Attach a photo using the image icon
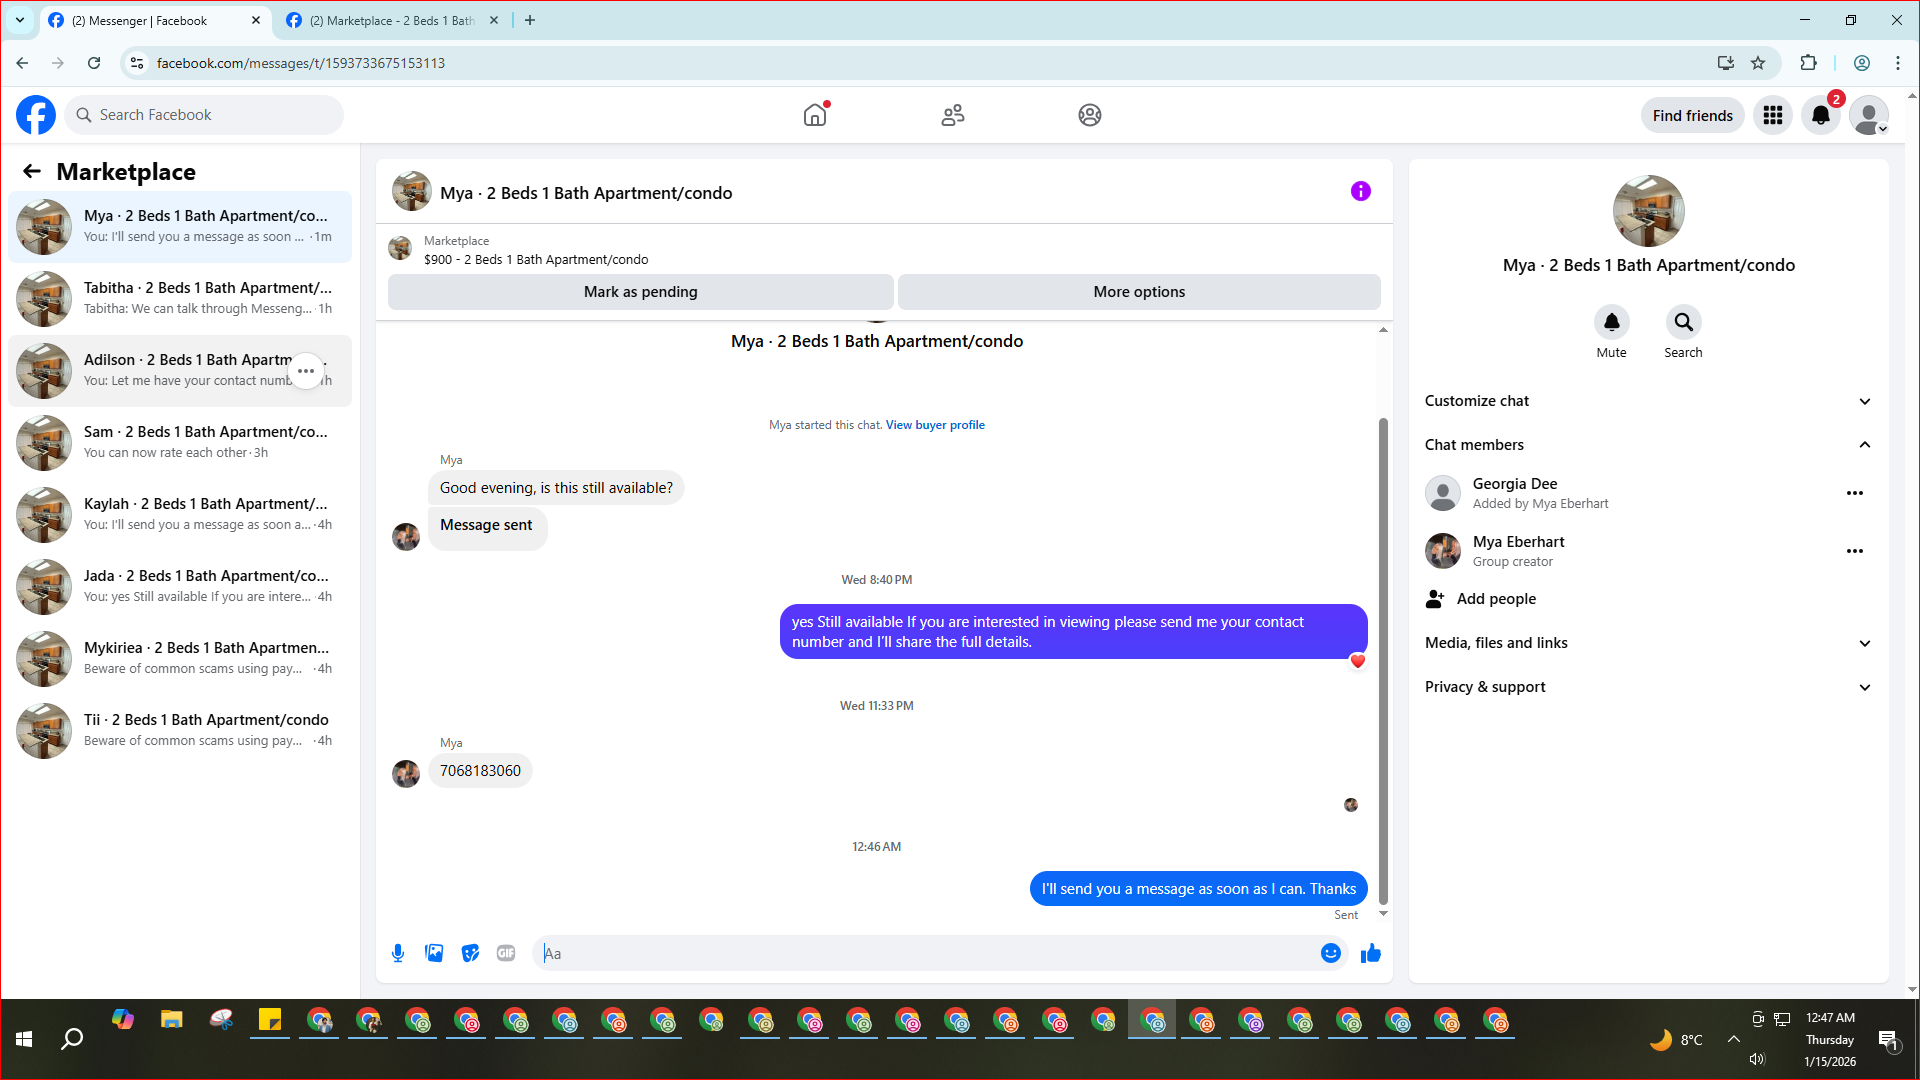The width and height of the screenshot is (1920, 1080). point(434,953)
